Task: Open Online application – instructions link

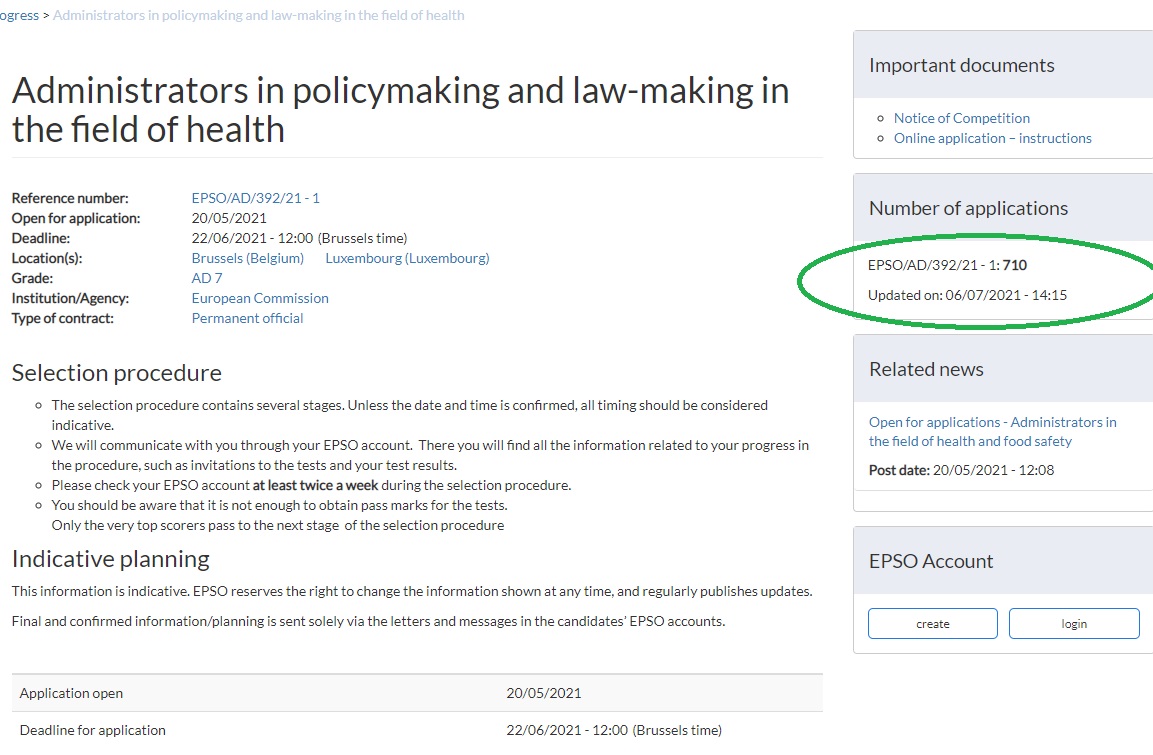Action: (992, 138)
